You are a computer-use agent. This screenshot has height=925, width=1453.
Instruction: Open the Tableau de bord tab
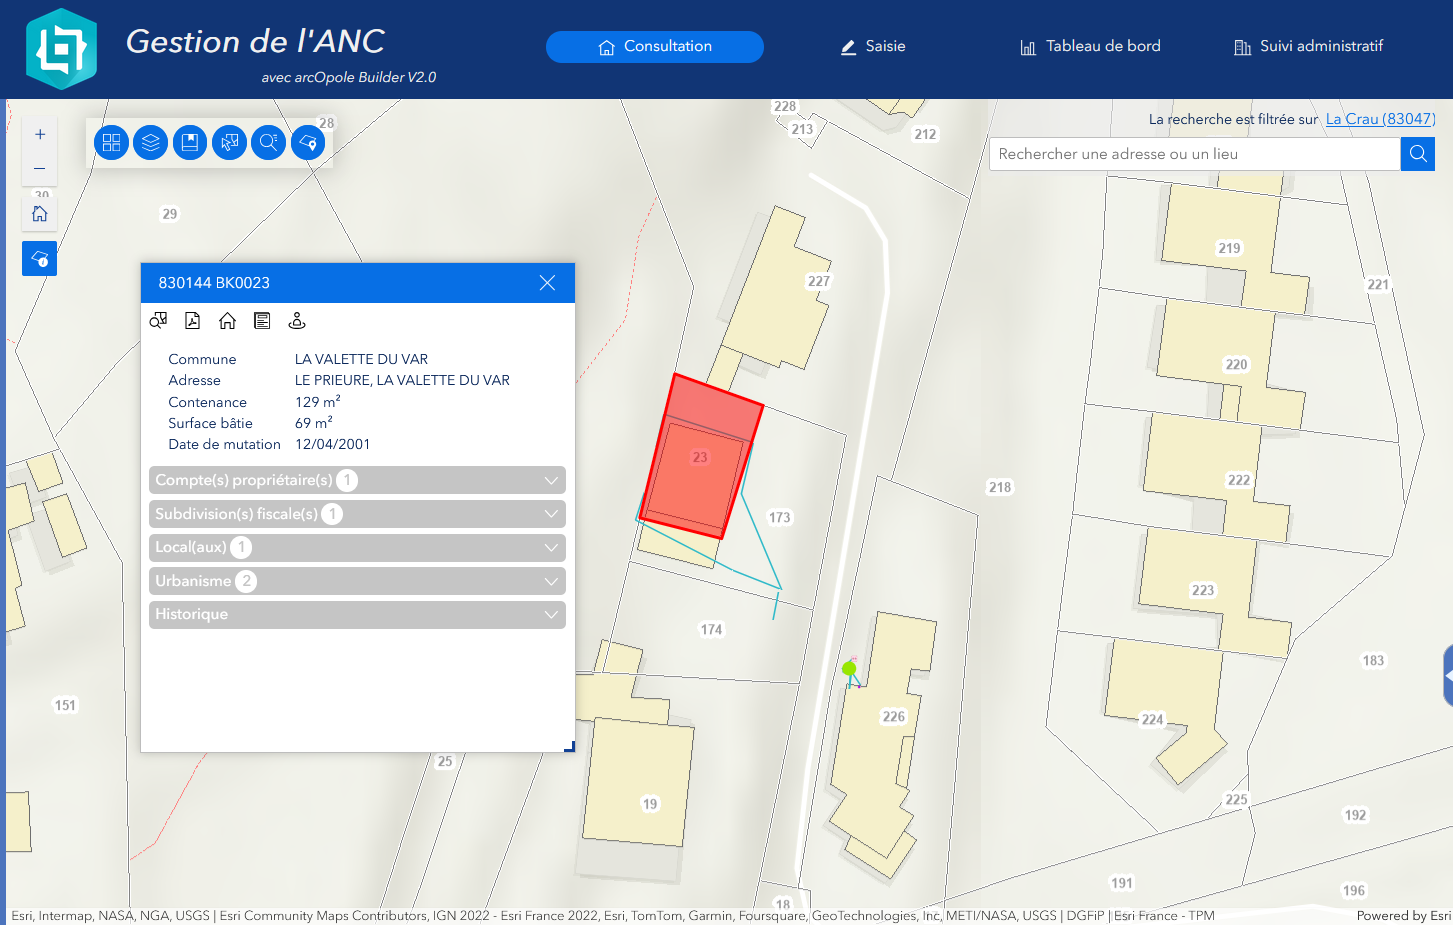(1090, 47)
